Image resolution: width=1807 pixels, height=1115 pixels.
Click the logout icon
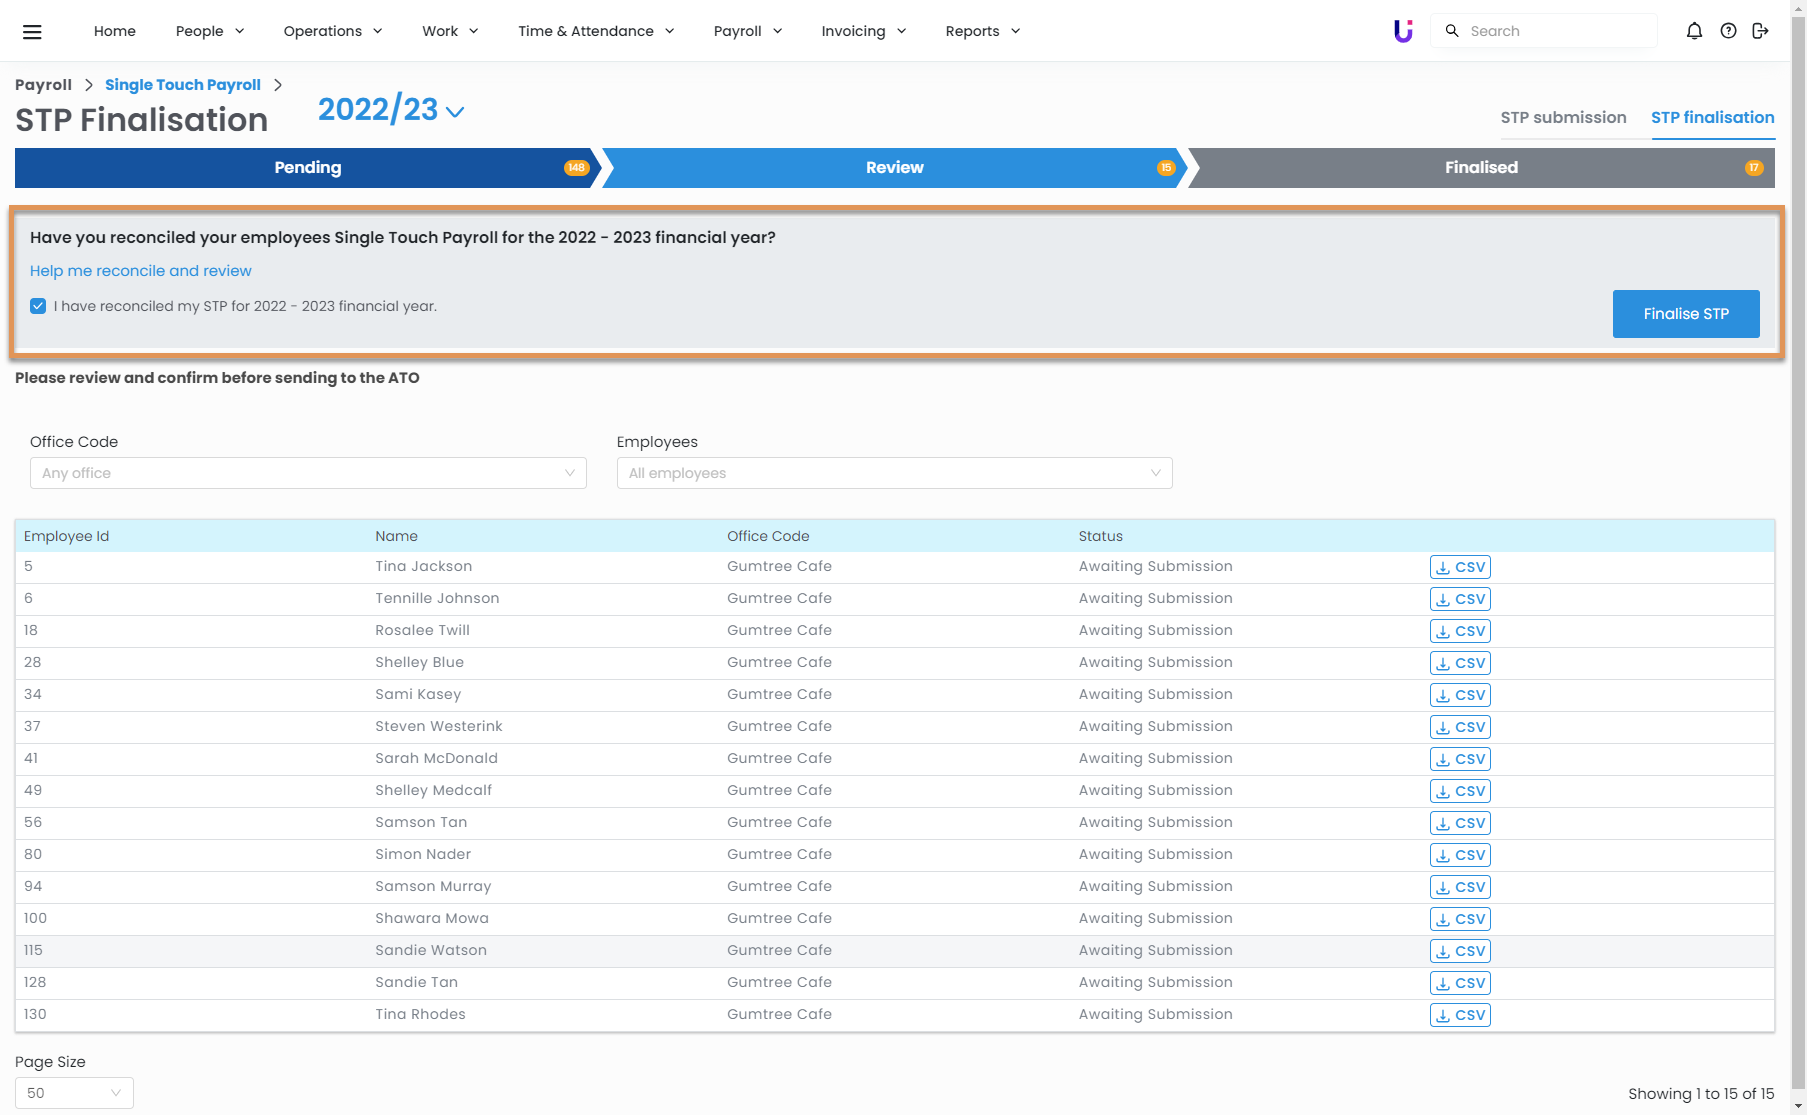1761,31
